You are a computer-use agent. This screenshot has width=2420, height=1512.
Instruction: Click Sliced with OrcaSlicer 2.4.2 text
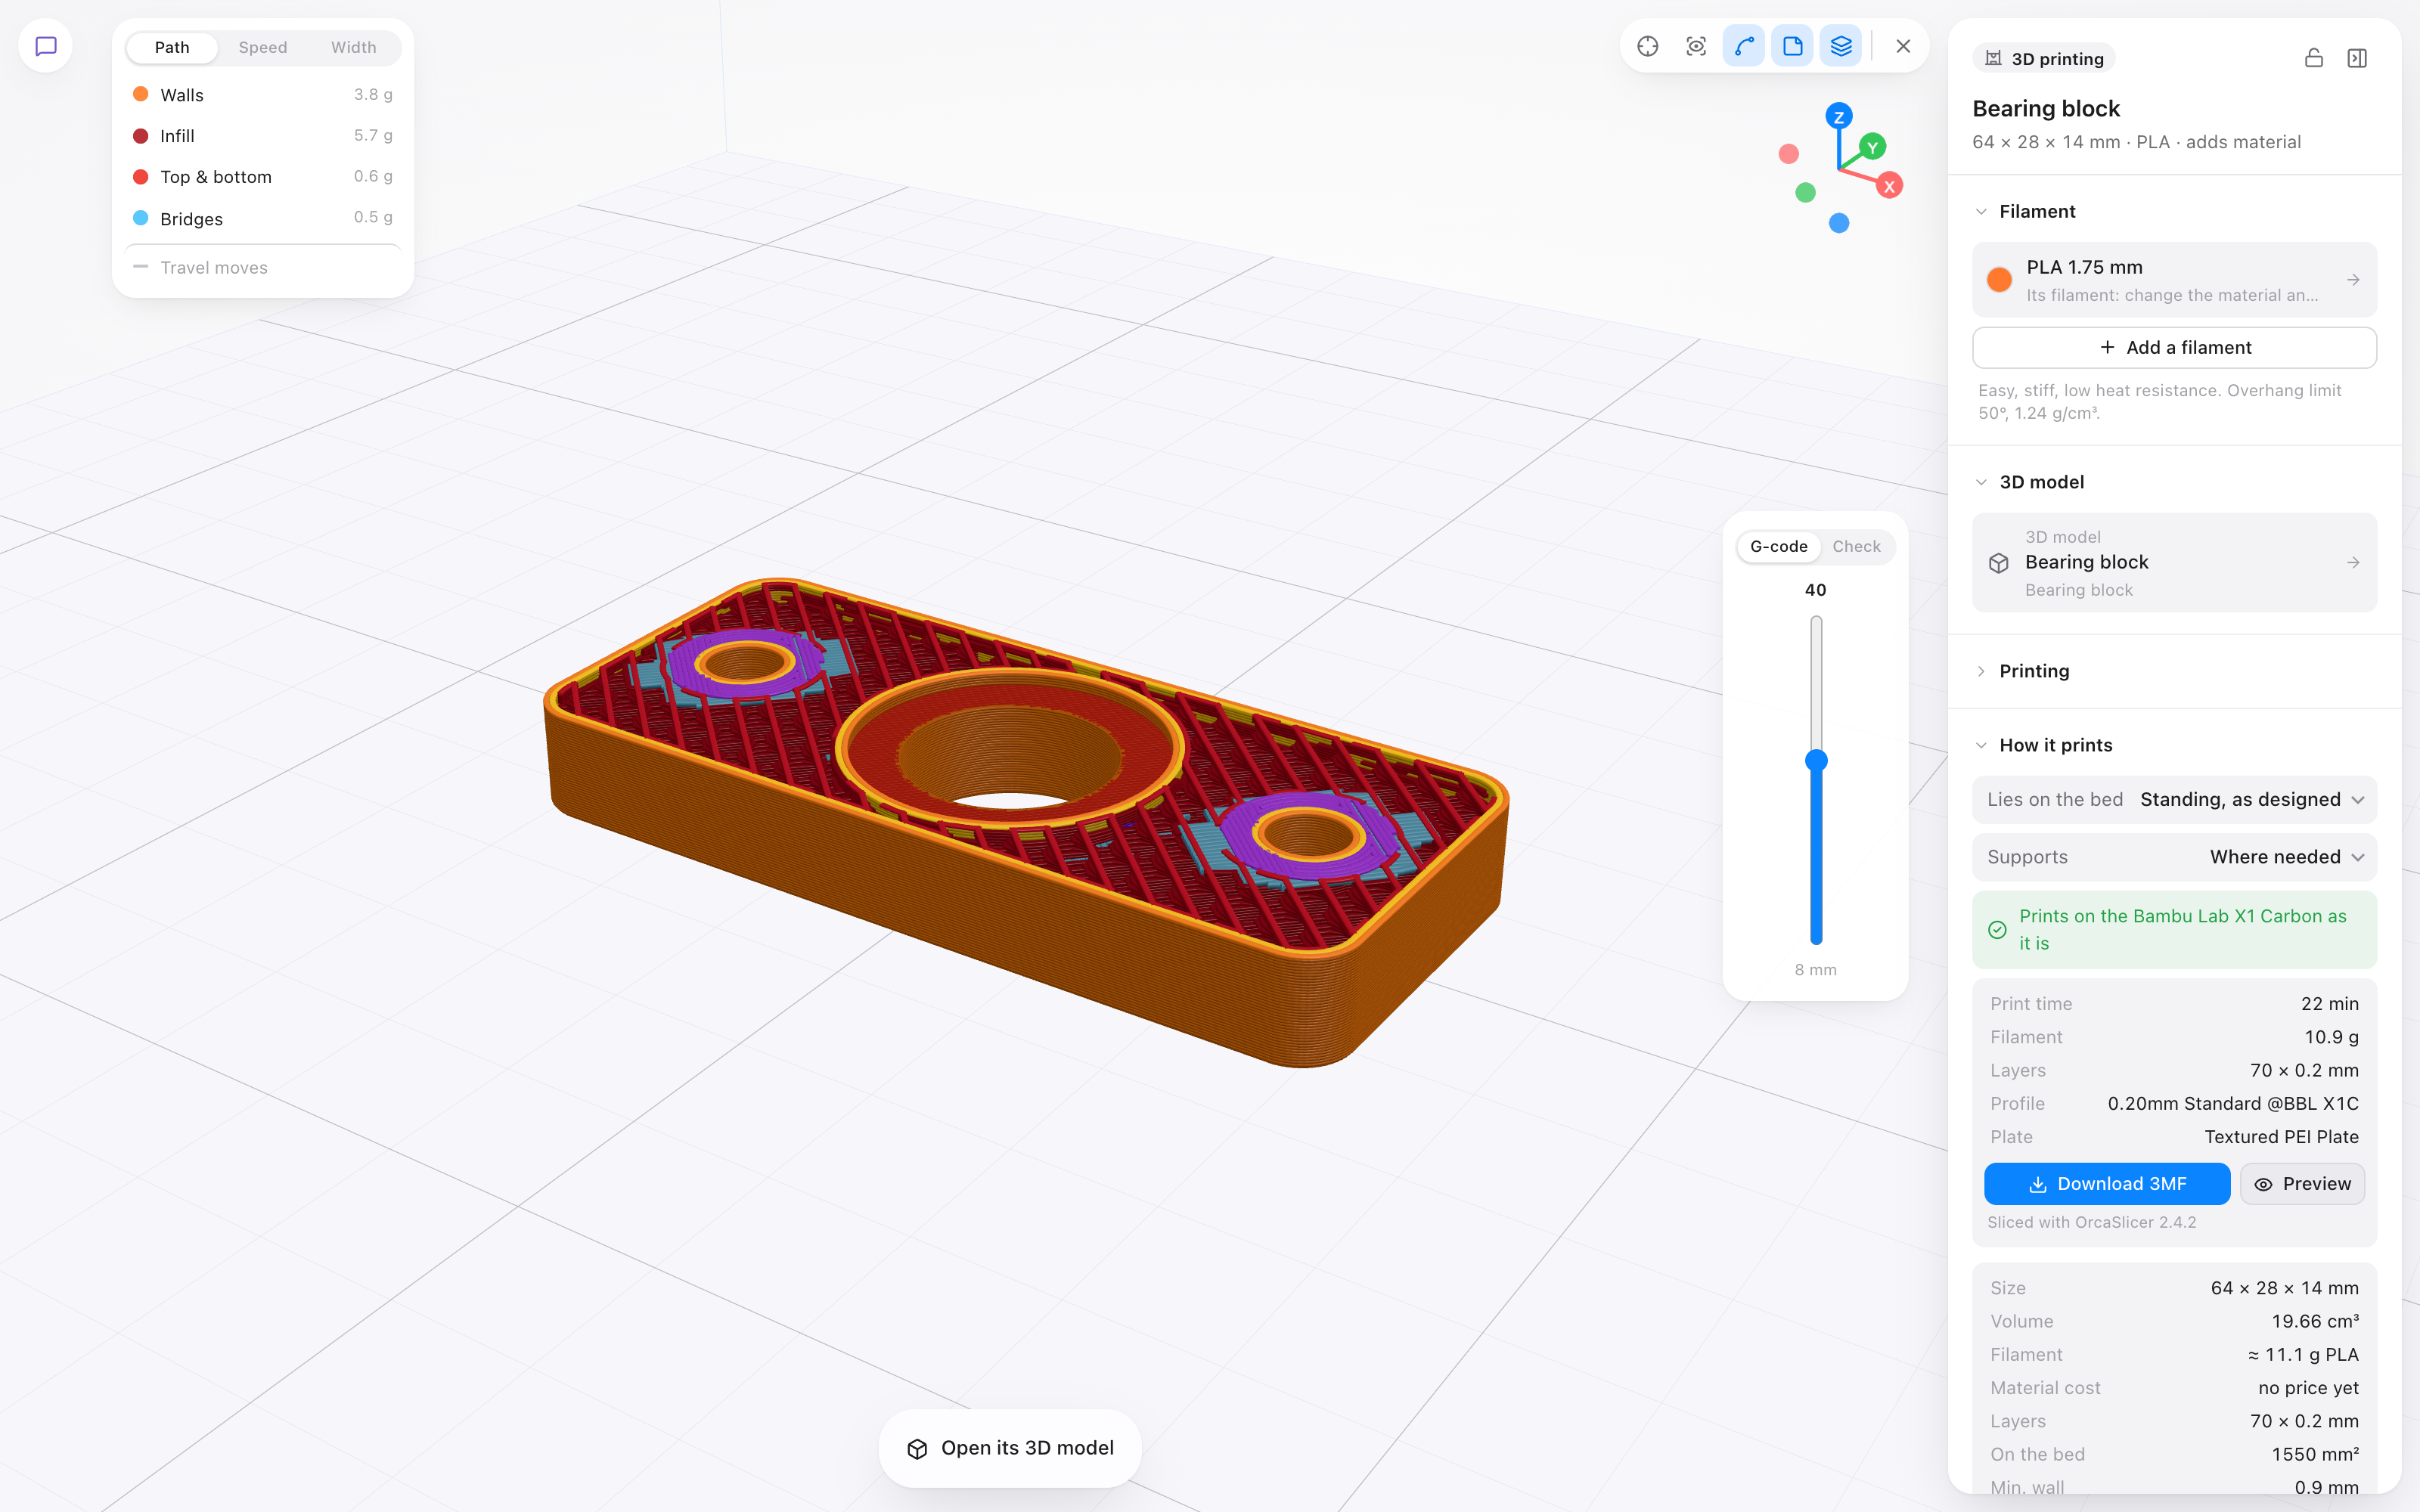tap(2092, 1222)
